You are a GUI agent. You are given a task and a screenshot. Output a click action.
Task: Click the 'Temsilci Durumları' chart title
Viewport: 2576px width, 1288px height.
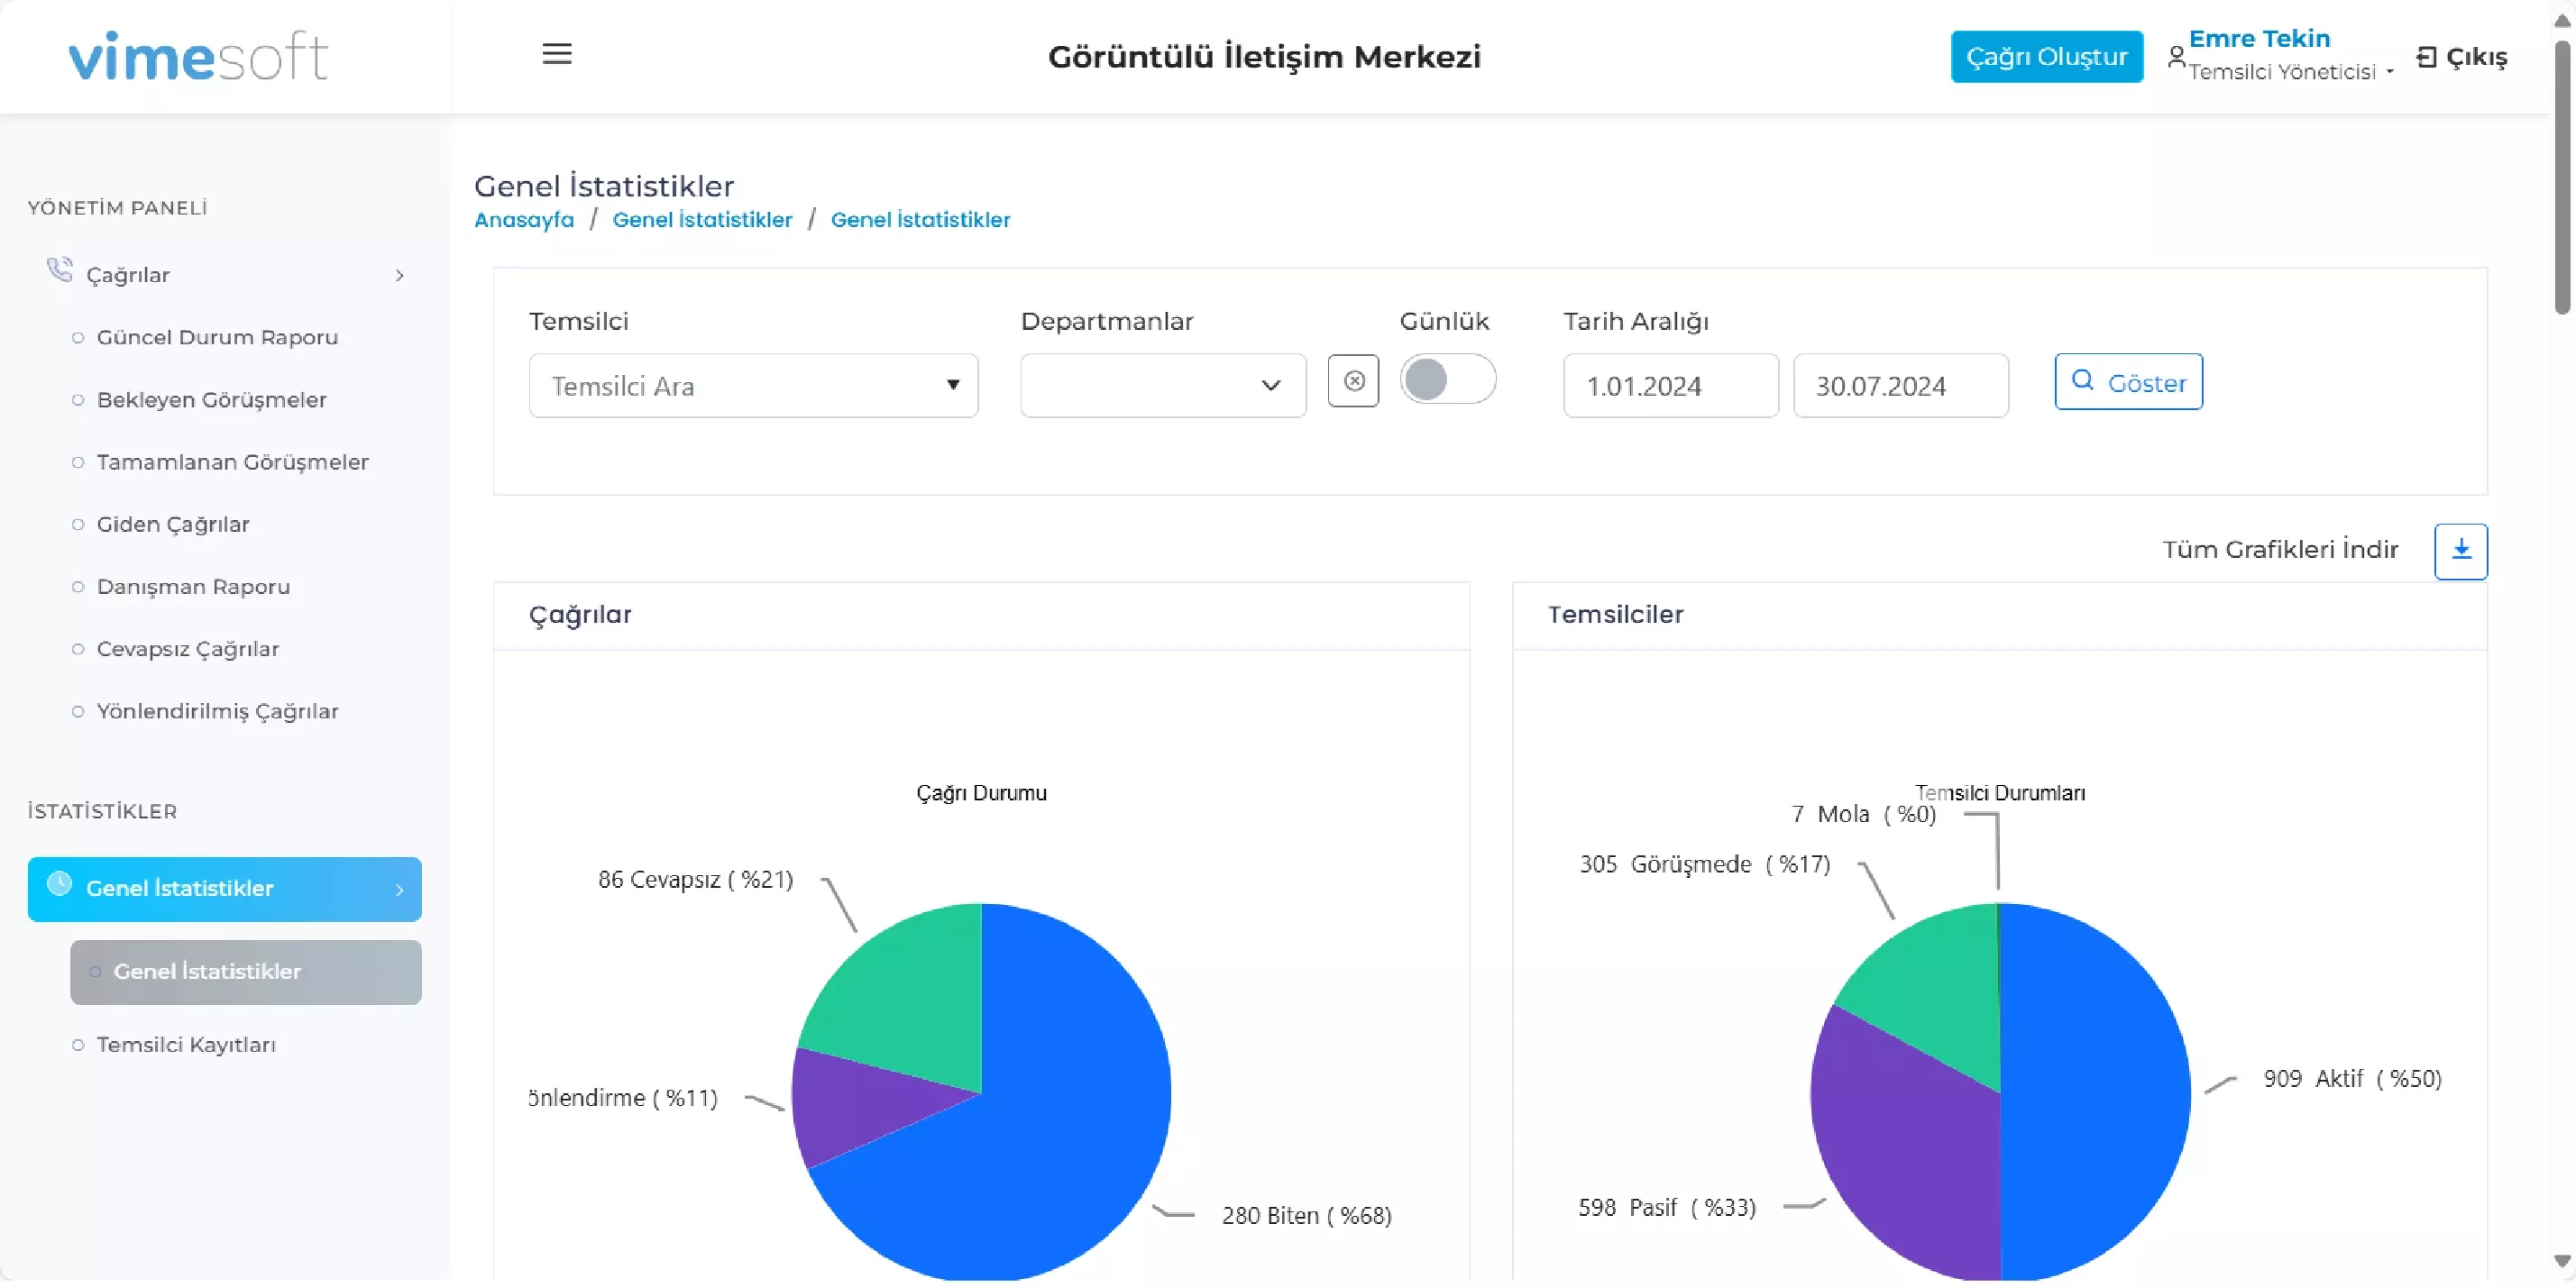(x=2000, y=793)
